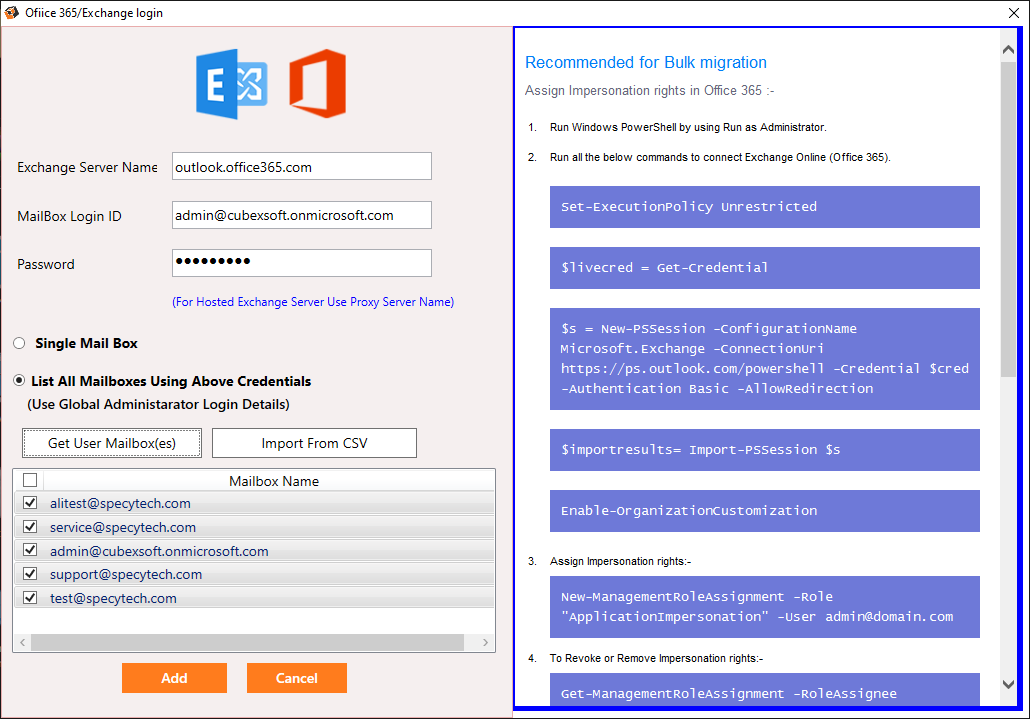Click the $livecred = Get-Credential command block
This screenshot has width=1030, height=719.
pos(765,268)
